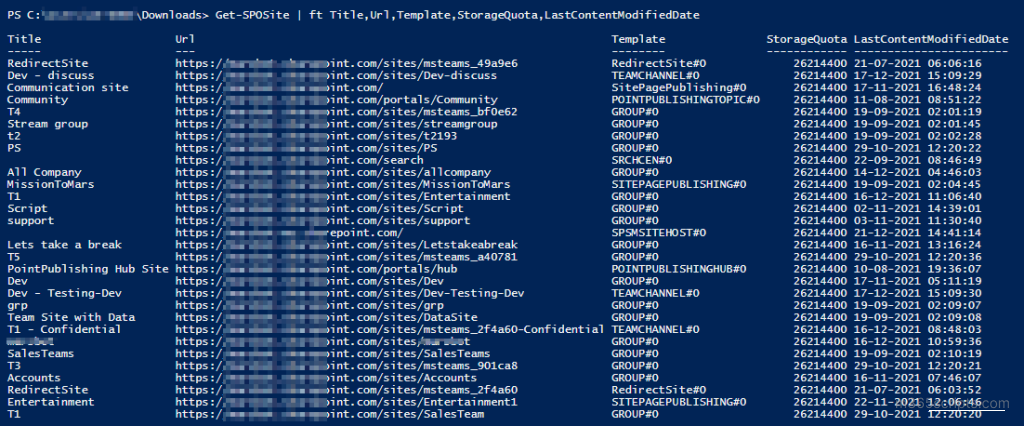Select the PointPublishing Hub Site title

tap(88, 269)
